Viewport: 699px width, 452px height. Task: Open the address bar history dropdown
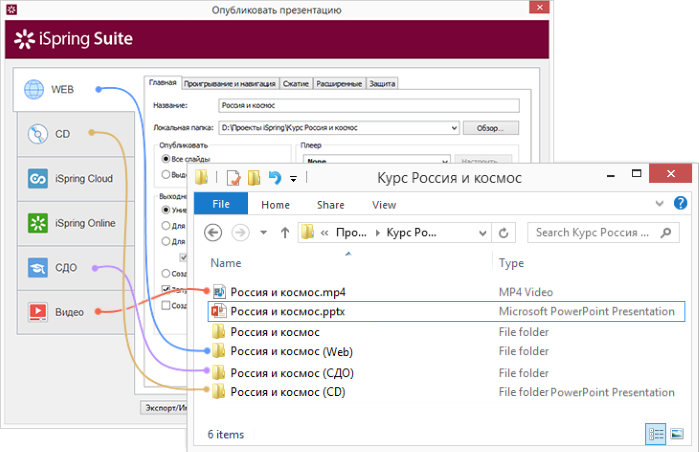coord(482,233)
